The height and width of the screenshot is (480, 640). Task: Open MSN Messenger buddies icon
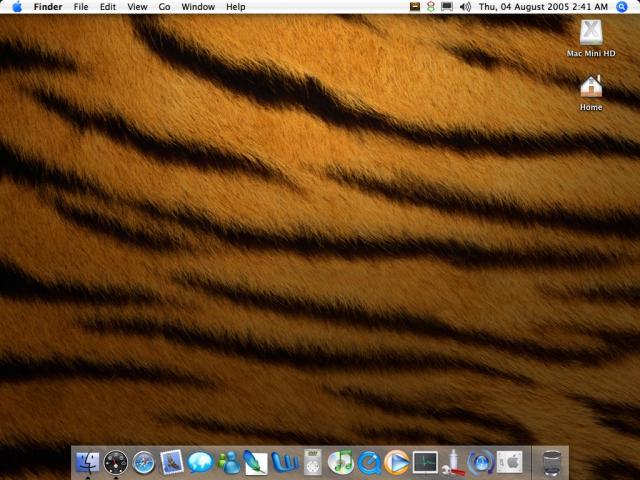pos(228,462)
